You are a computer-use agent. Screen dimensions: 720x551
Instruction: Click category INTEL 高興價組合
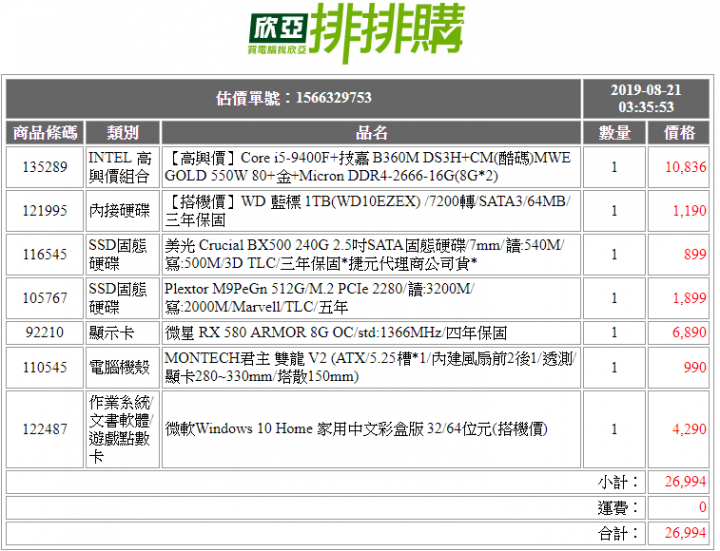tap(120, 167)
